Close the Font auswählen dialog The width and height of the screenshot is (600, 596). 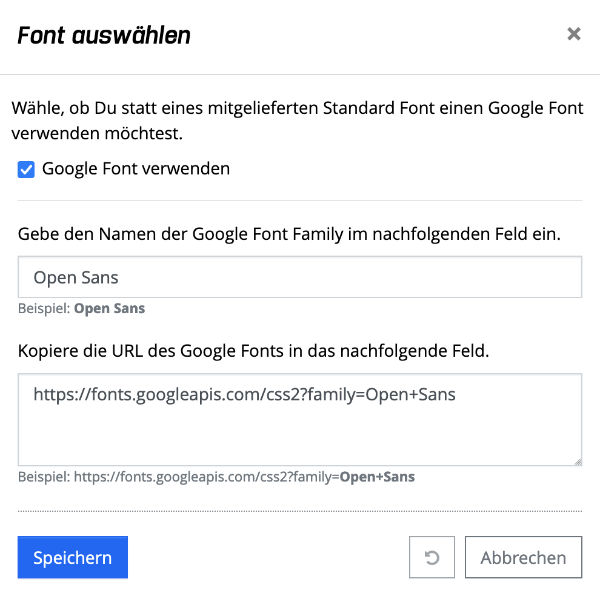coord(573,35)
